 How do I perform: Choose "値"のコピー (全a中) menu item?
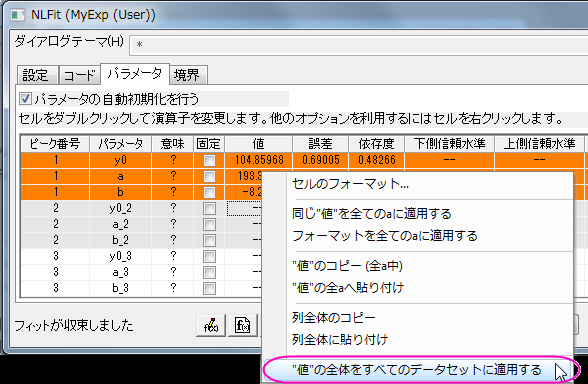pos(429,266)
